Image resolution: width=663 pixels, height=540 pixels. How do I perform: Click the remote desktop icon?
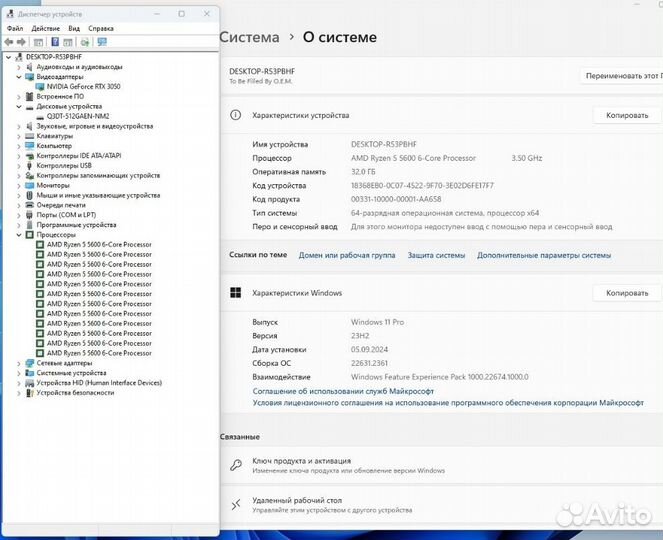(236, 504)
